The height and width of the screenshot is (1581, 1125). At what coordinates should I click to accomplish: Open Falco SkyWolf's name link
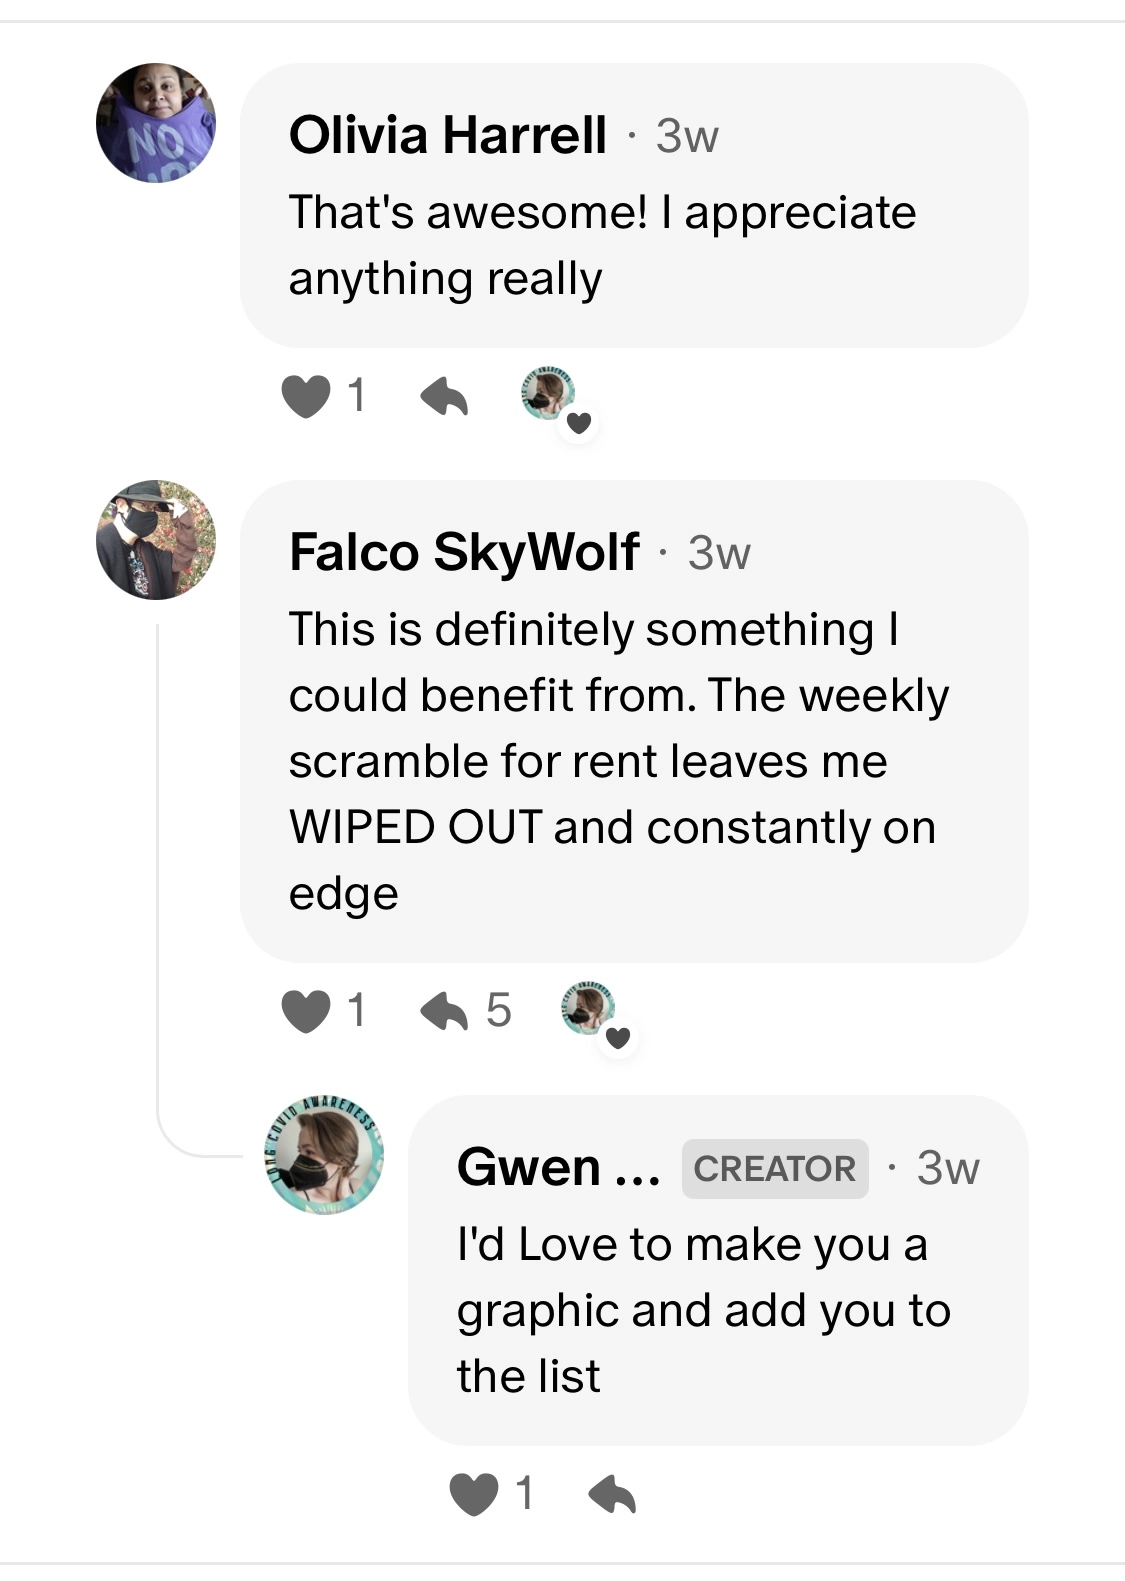tap(464, 552)
